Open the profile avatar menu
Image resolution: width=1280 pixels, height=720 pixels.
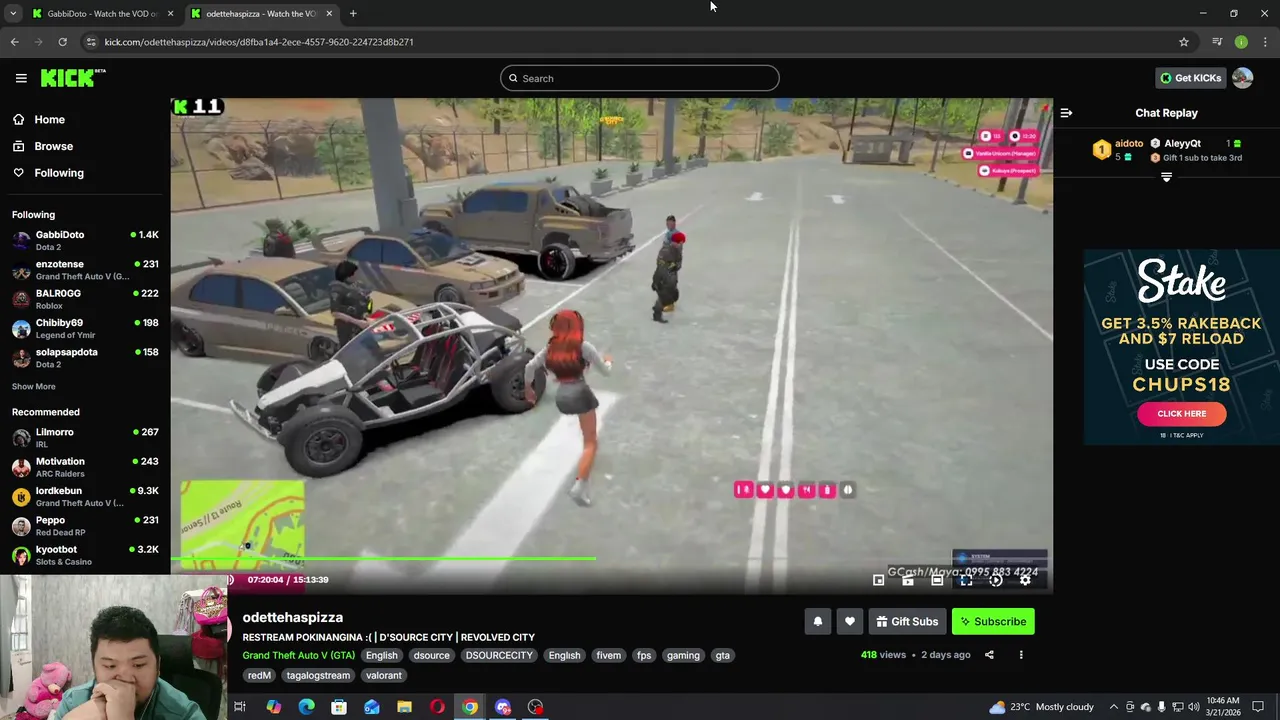pyautogui.click(x=1243, y=78)
